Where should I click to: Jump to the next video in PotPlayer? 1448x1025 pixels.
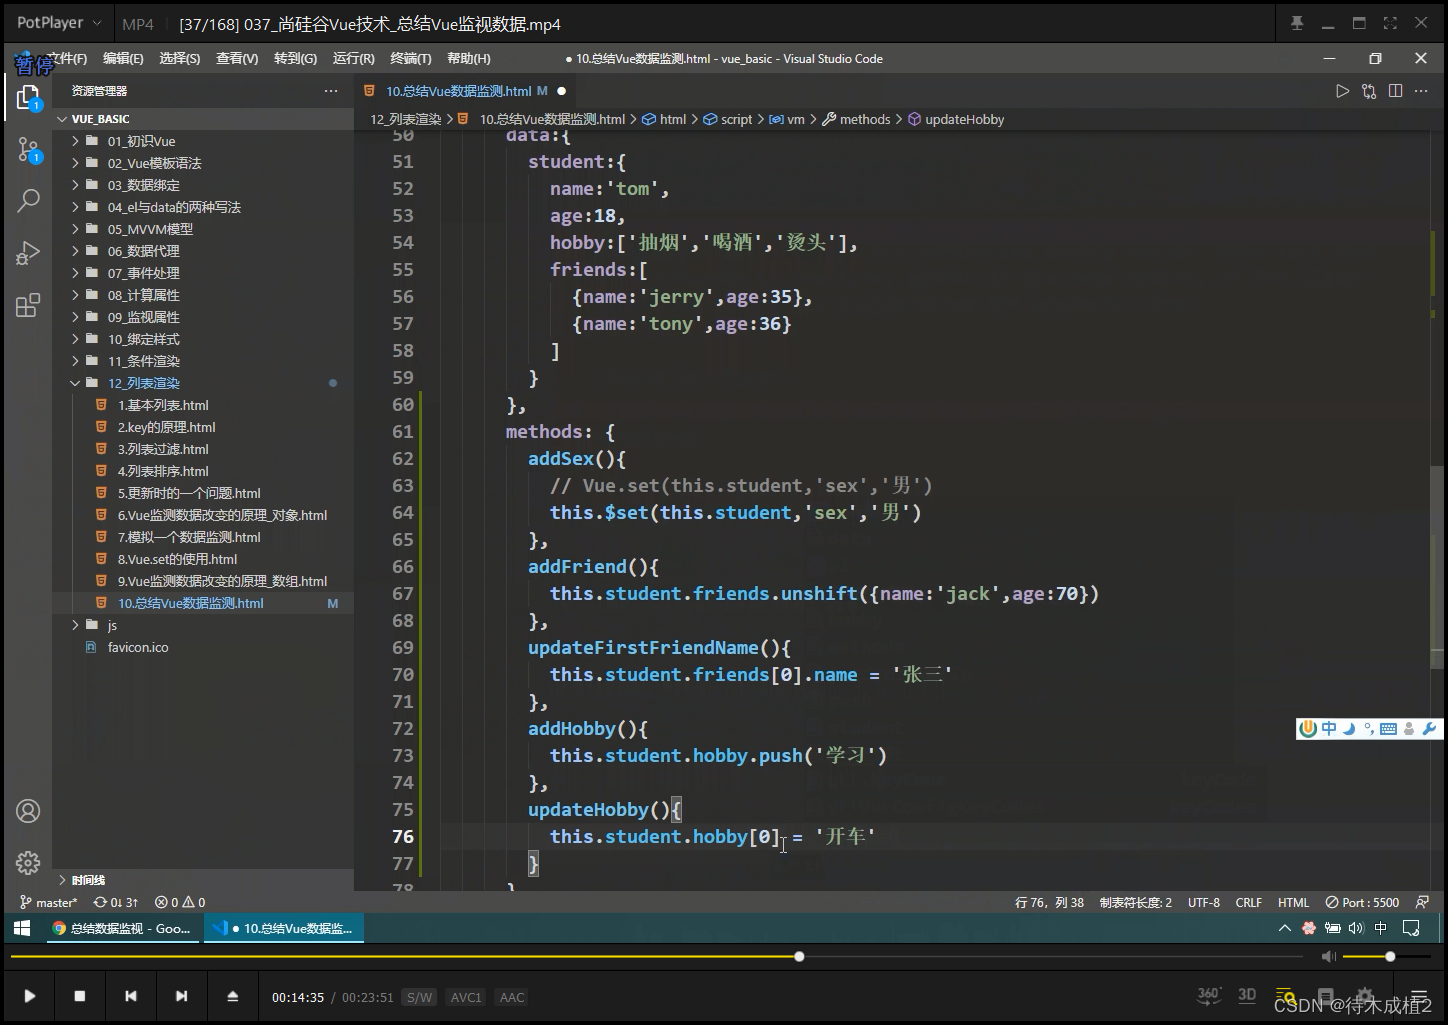point(181,996)
